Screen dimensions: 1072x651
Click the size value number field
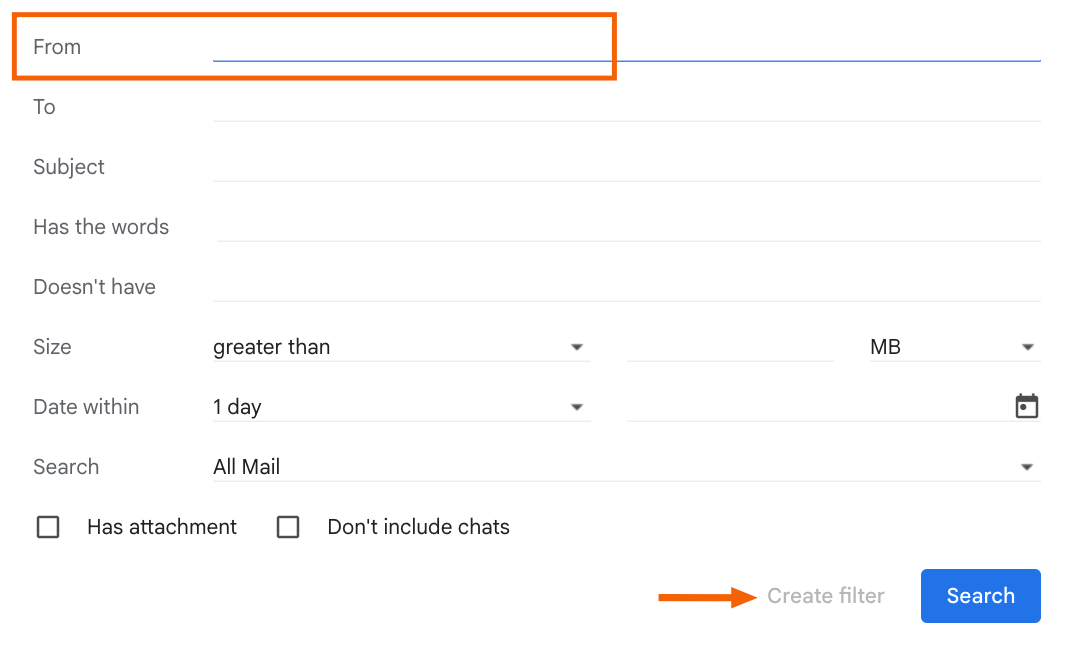point(729,347)
